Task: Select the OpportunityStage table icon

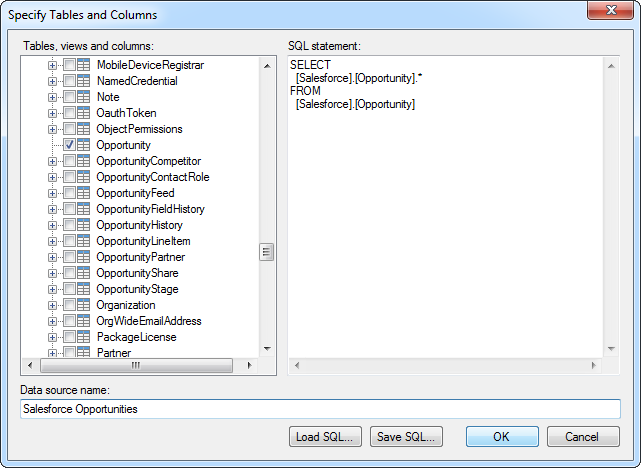Action: 84,289
